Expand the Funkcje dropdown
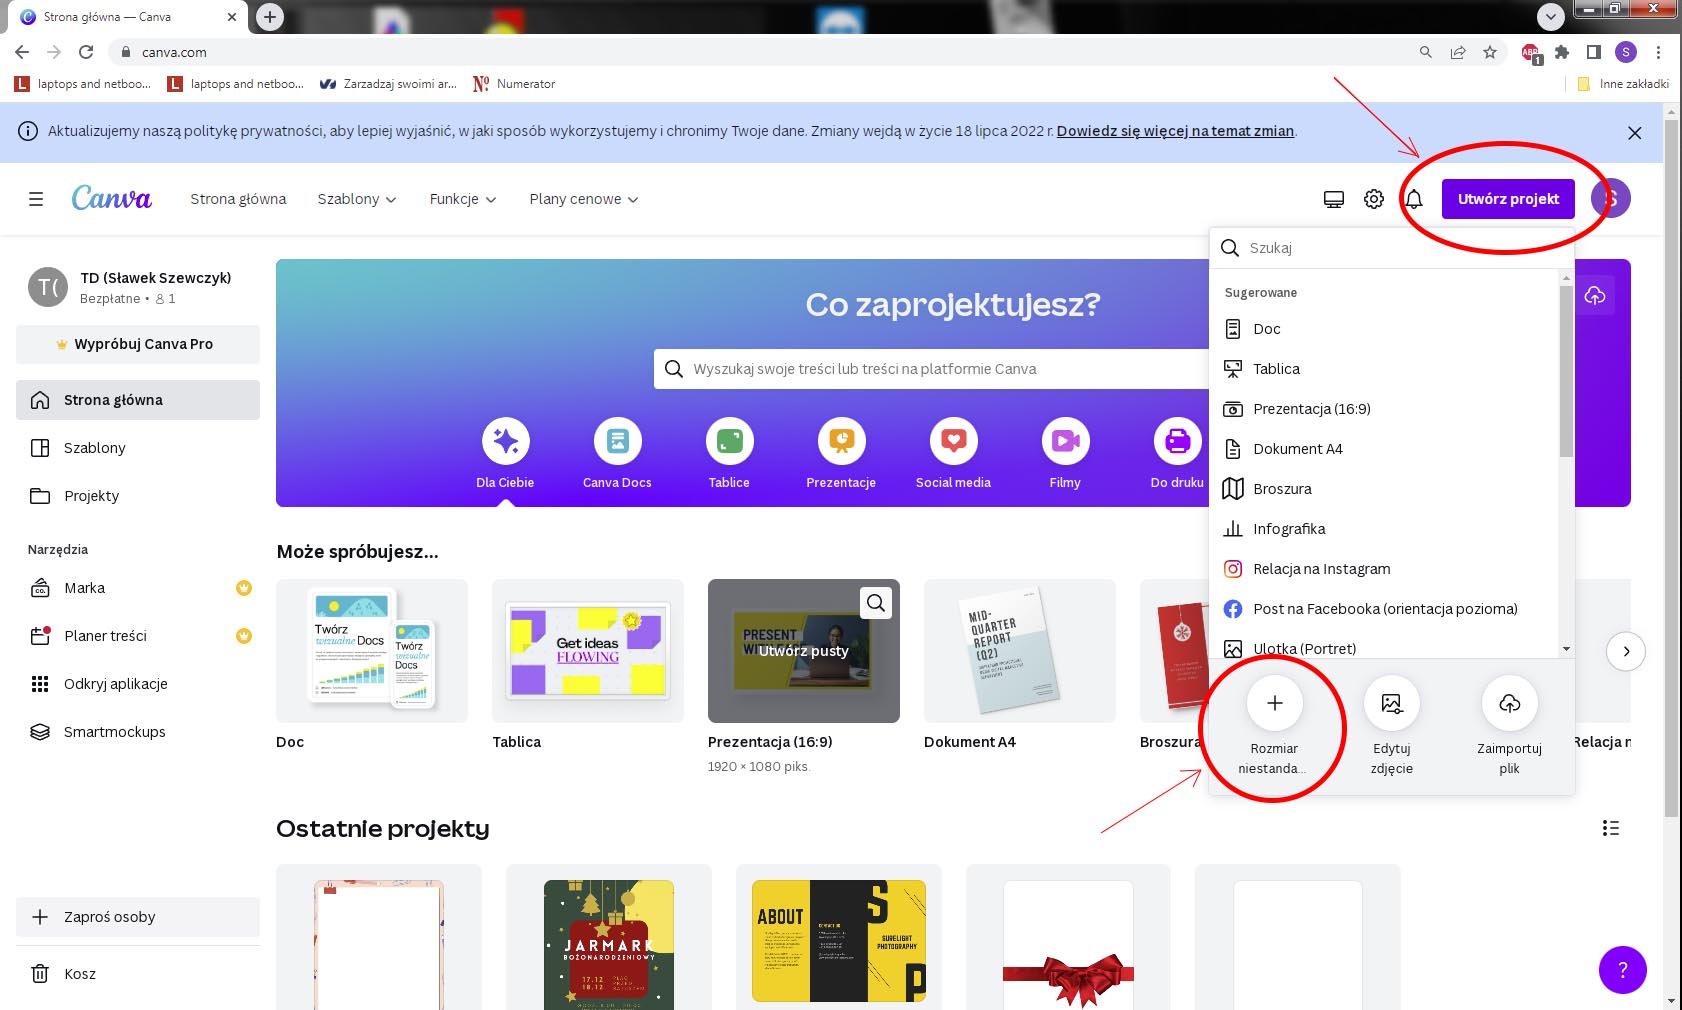This screenshot has width=1682, height=1010. pos(463,199)
